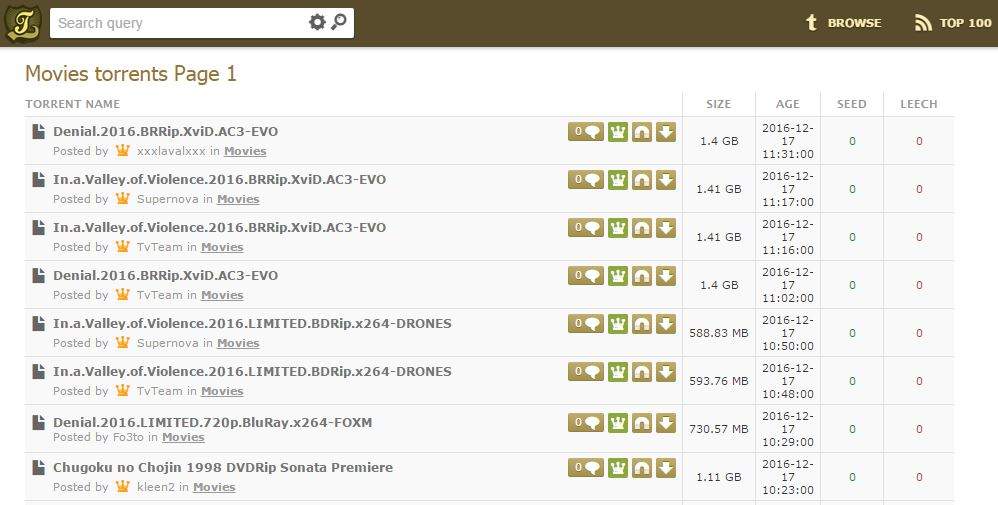
Task: Open Movies category link beside Fo3to
Action: (183, 437)
